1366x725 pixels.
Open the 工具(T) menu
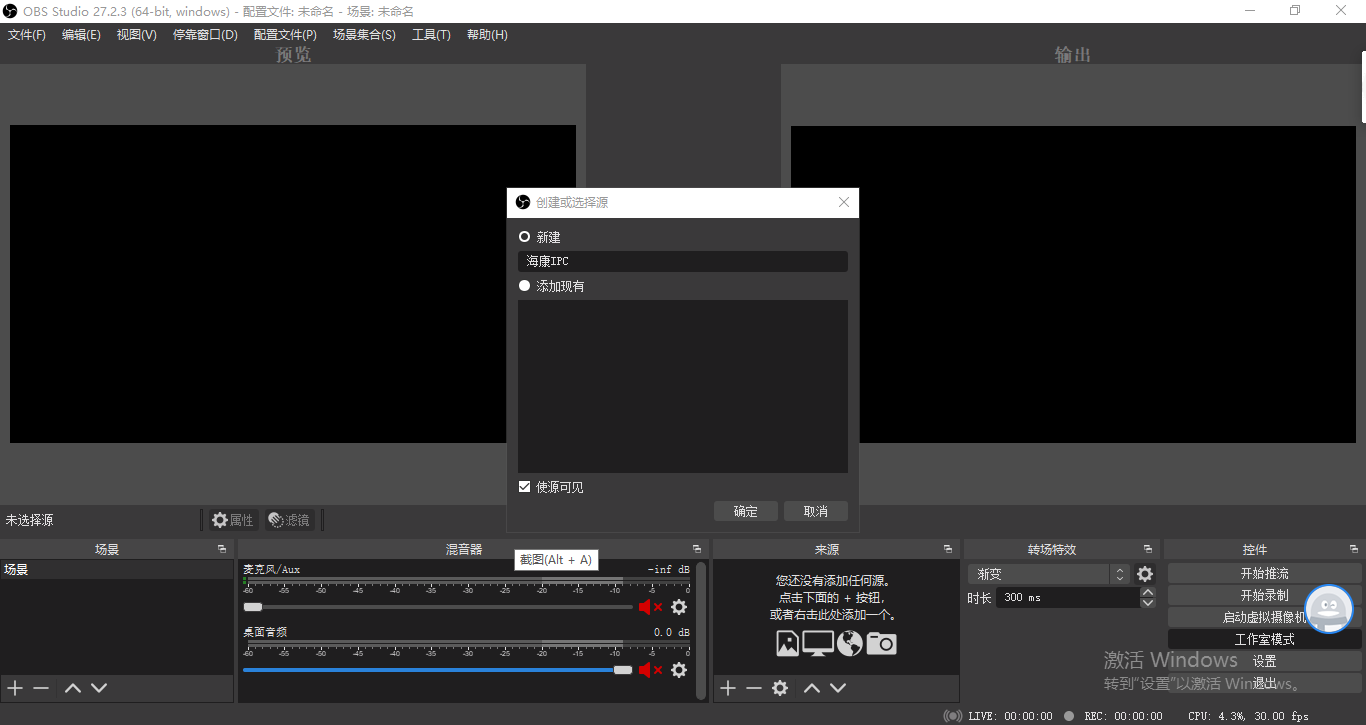click(x=431, y=35)
